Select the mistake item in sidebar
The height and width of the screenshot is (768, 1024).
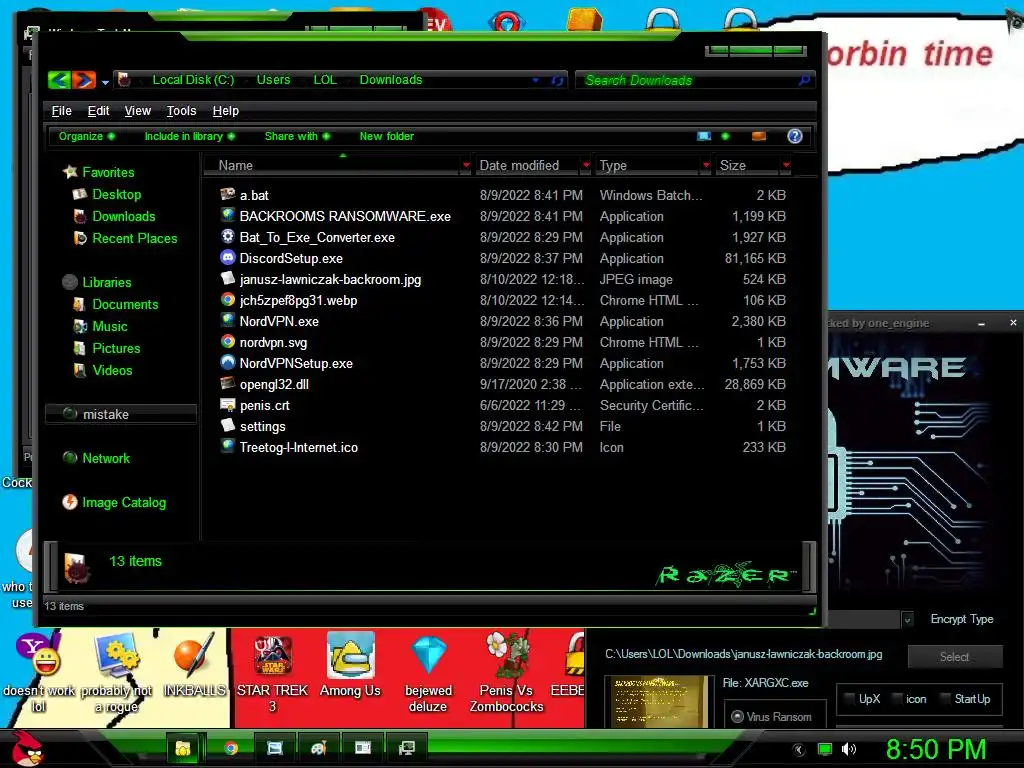121,414
